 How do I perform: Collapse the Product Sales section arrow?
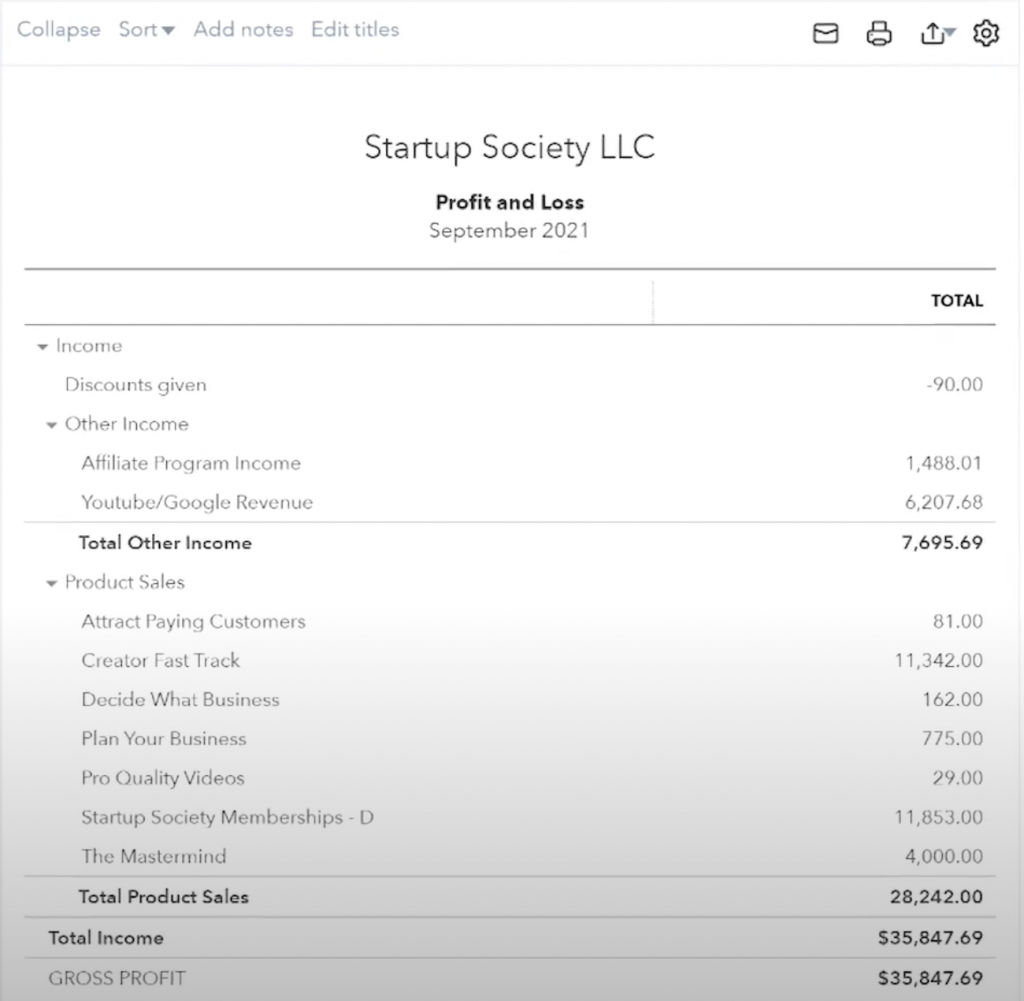(x=52, y=583)
